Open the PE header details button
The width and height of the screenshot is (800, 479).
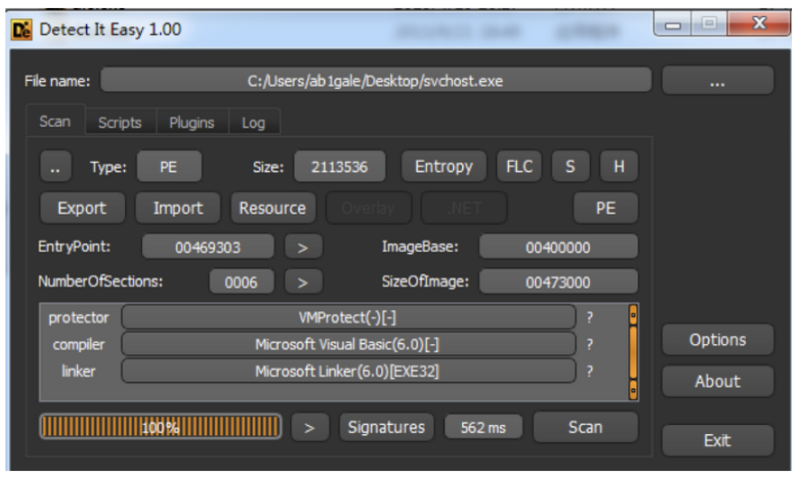[x=606, y=208]
